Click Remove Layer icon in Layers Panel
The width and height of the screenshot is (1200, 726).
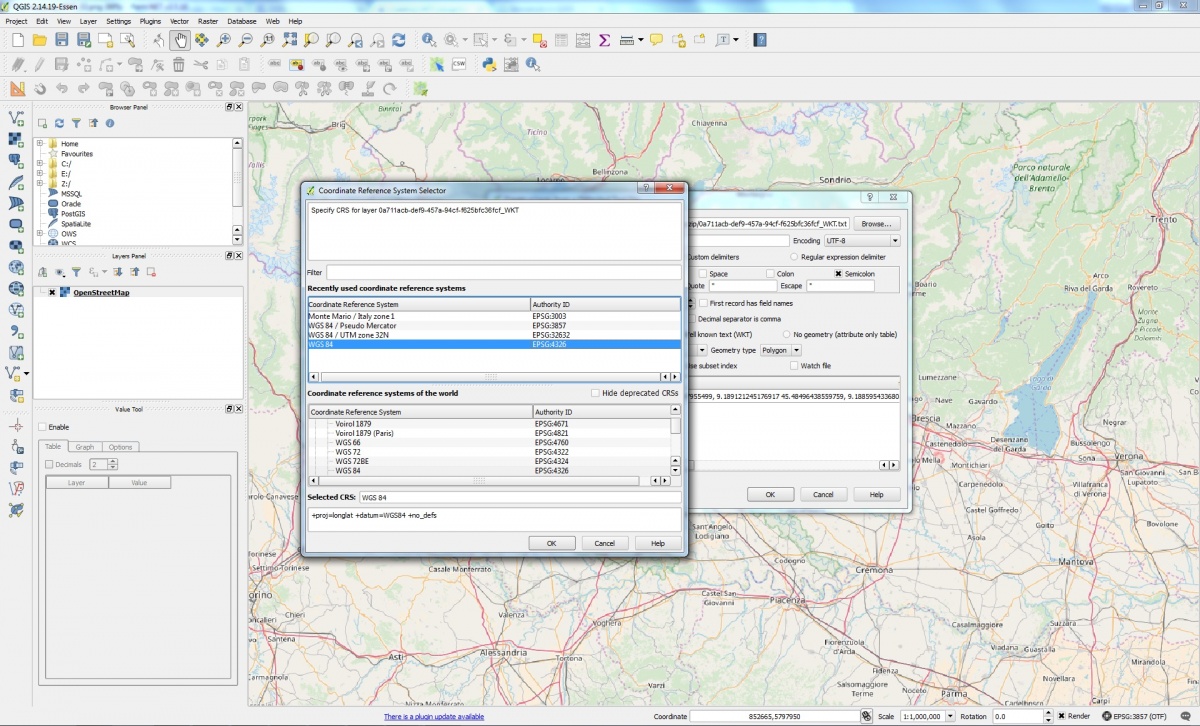tap(151, 272)
